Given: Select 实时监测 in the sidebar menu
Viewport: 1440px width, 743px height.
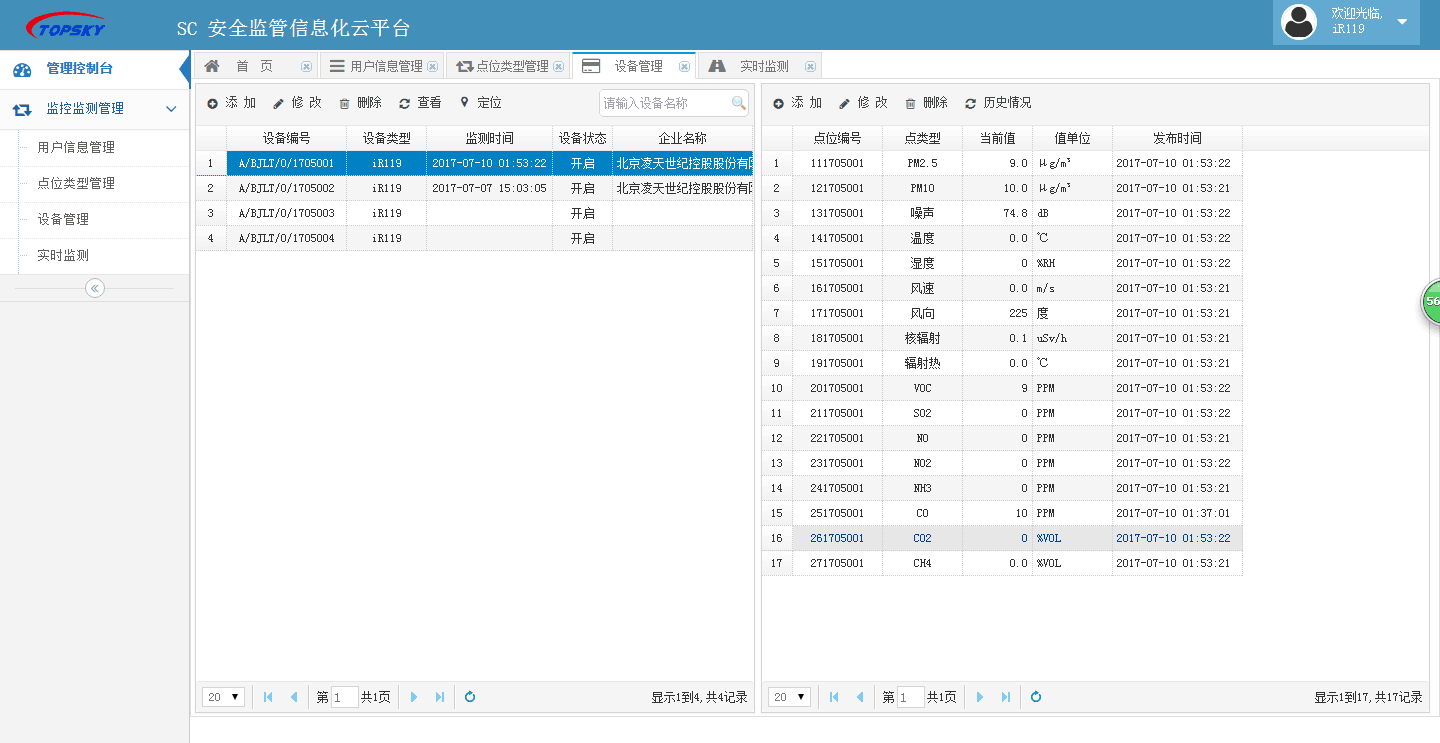Looking at the screenshot, I should click(63, 255).
